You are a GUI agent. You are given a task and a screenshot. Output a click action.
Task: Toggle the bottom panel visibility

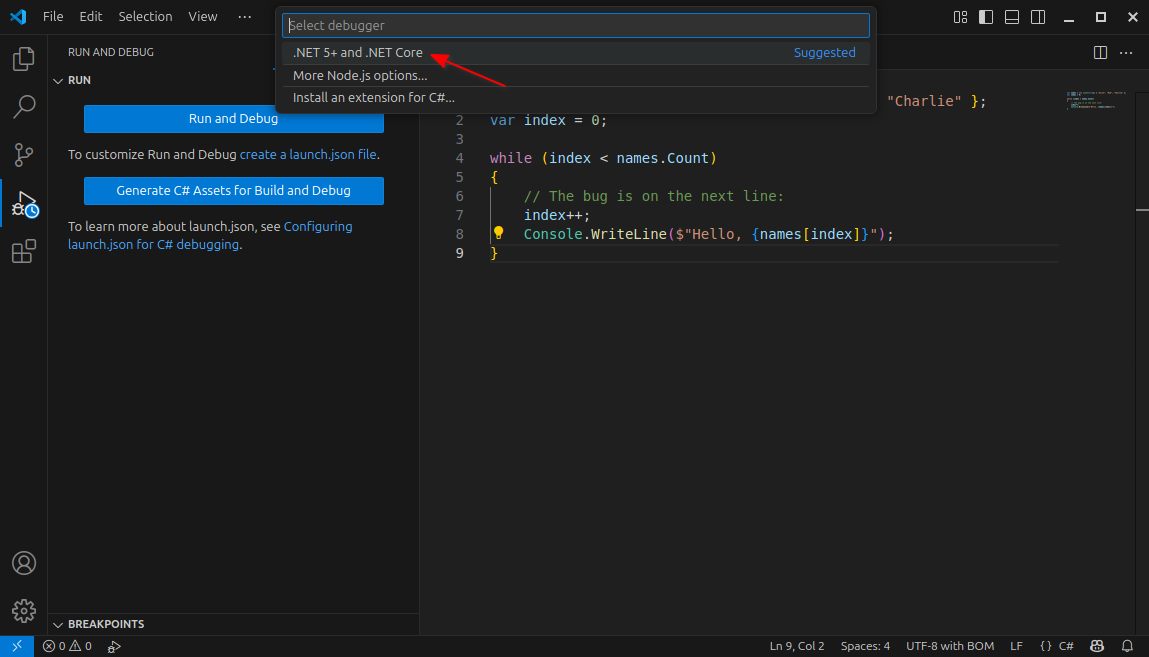1012,17
